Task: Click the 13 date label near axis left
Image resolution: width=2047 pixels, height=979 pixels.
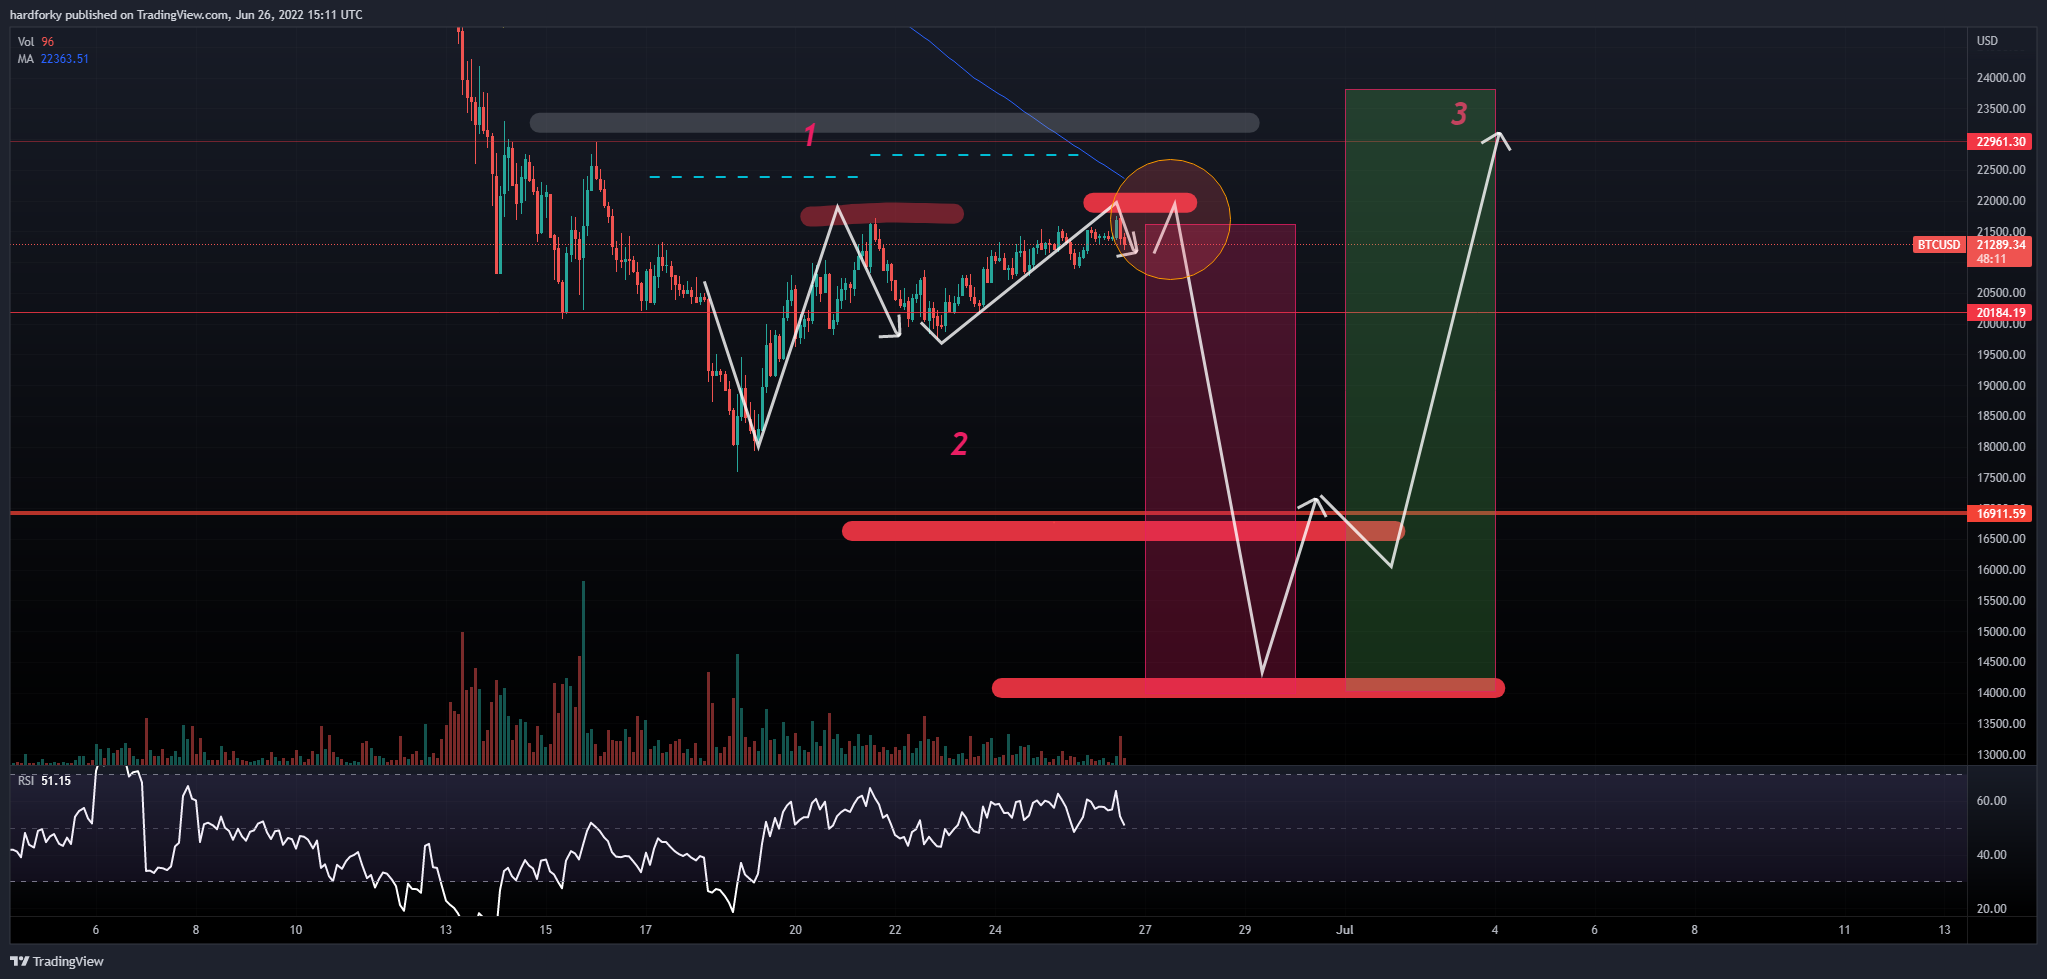Action: coord(445,930)
